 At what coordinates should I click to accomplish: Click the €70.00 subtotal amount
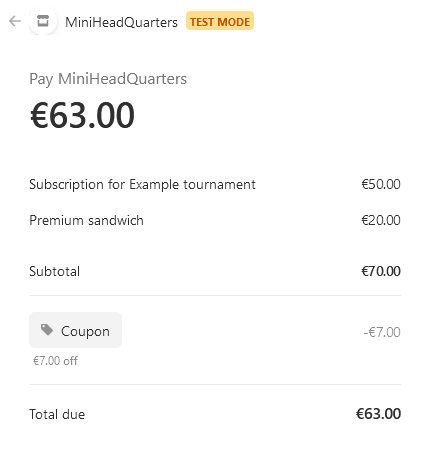[x=381, y=271]
